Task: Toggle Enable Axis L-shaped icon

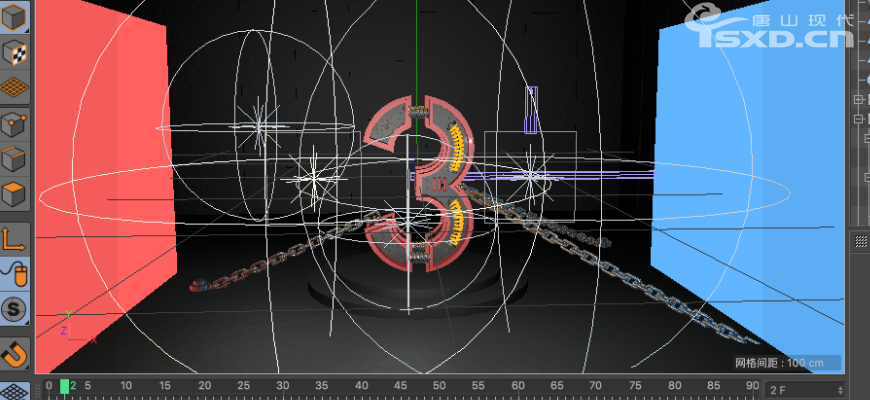Action: tap(14, 238)
